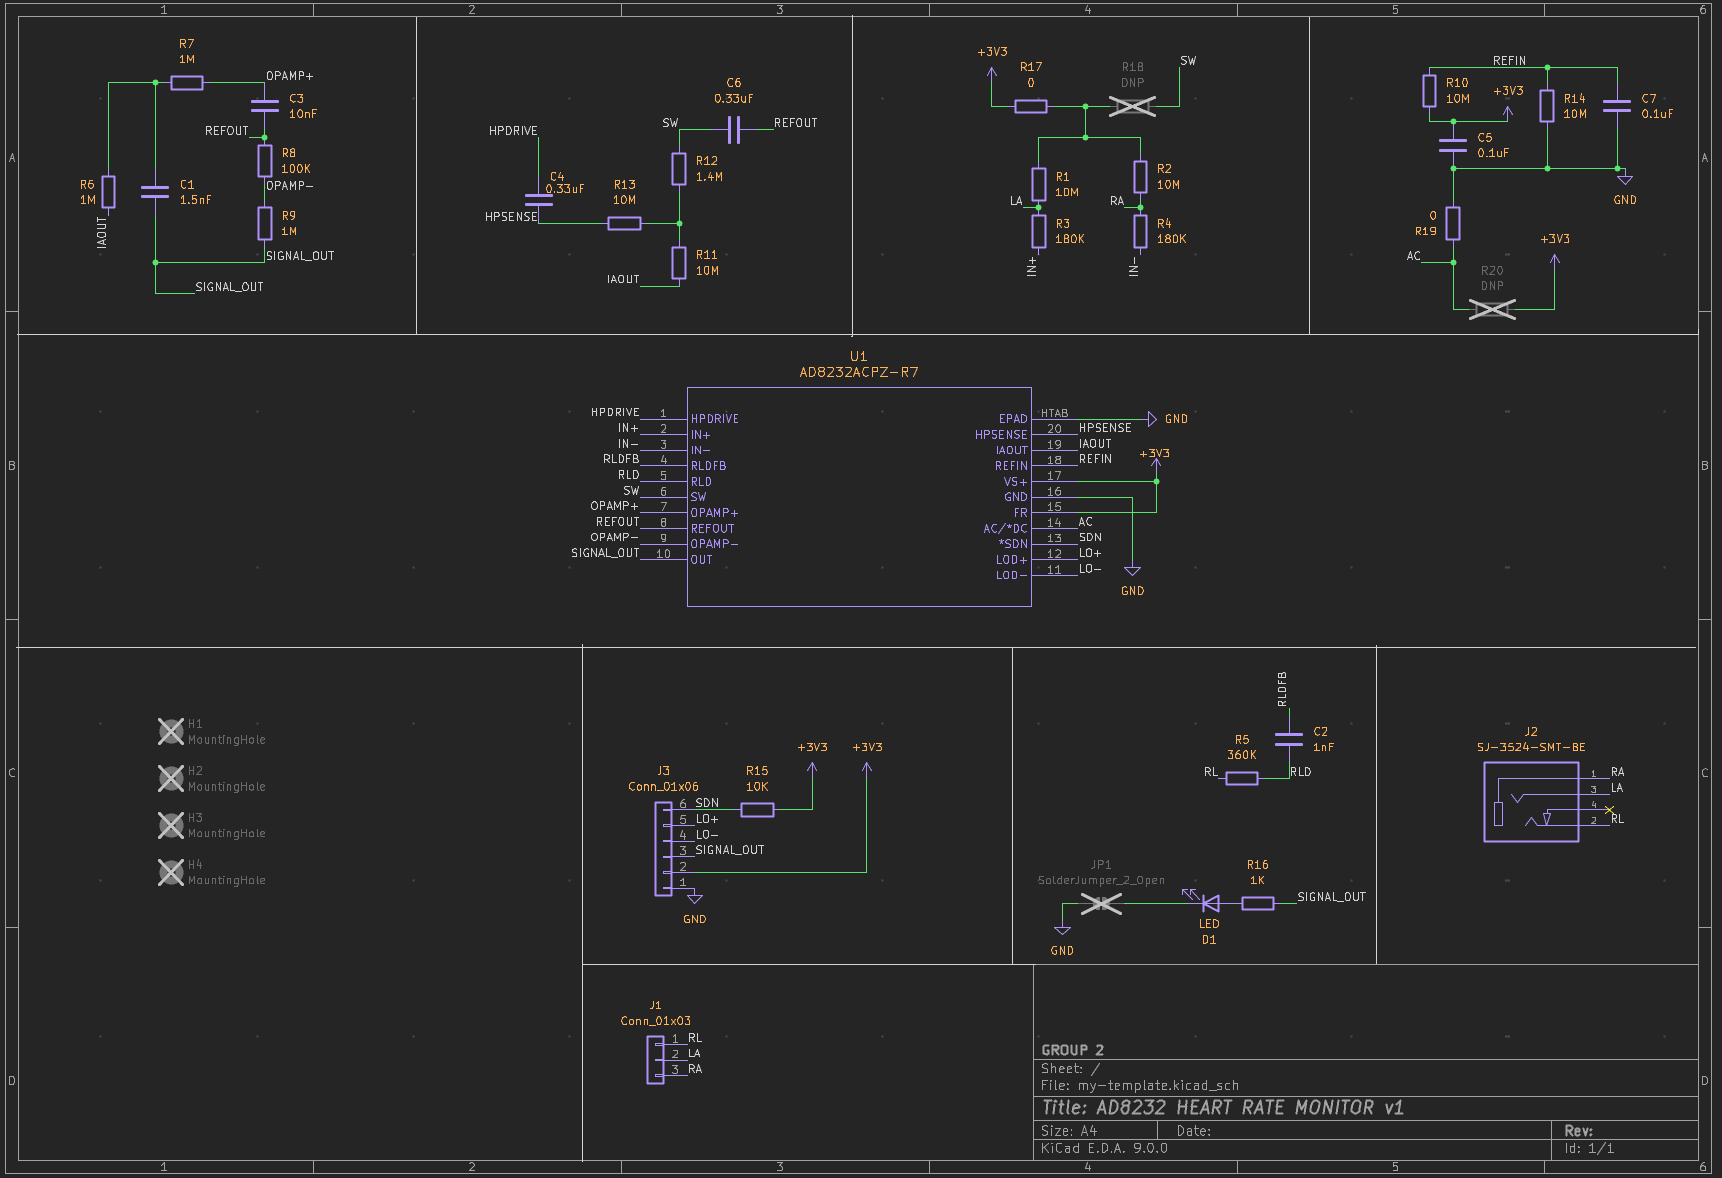Select capacitor C6 0.33uF symbol
This screenshot has width=1722, height=1178.
[733, 130]
